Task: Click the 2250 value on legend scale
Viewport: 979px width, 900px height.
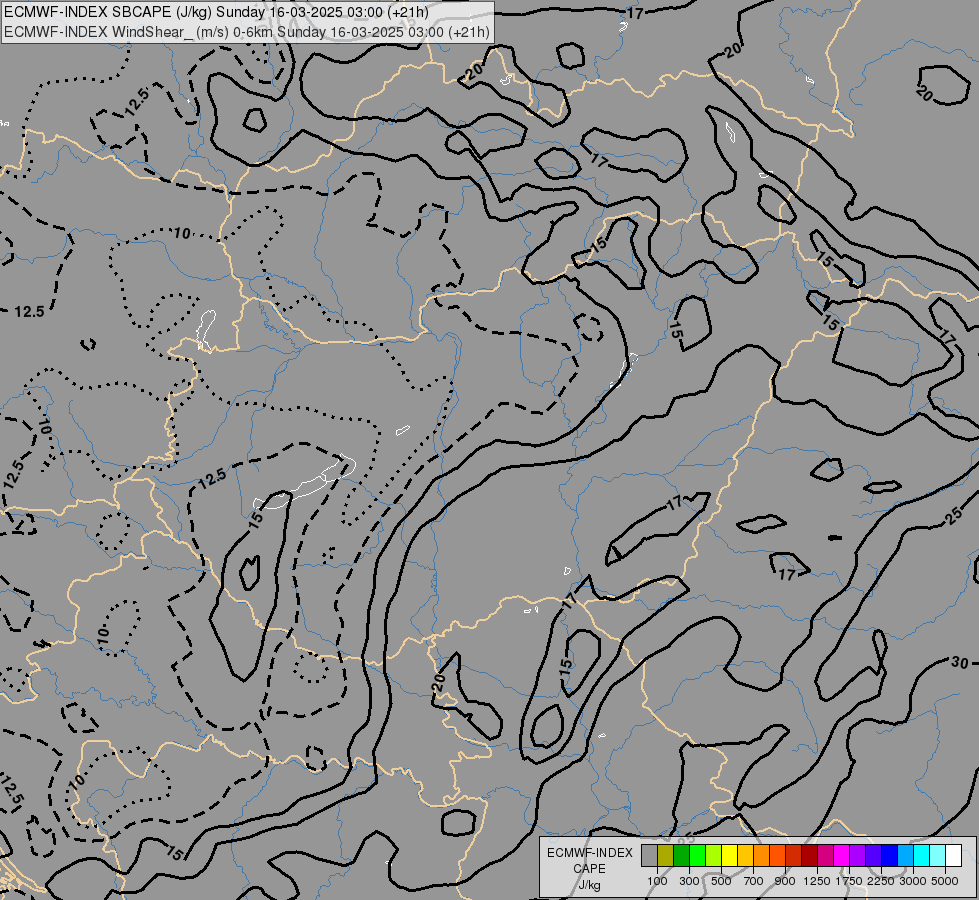Action: coord(880,881)
